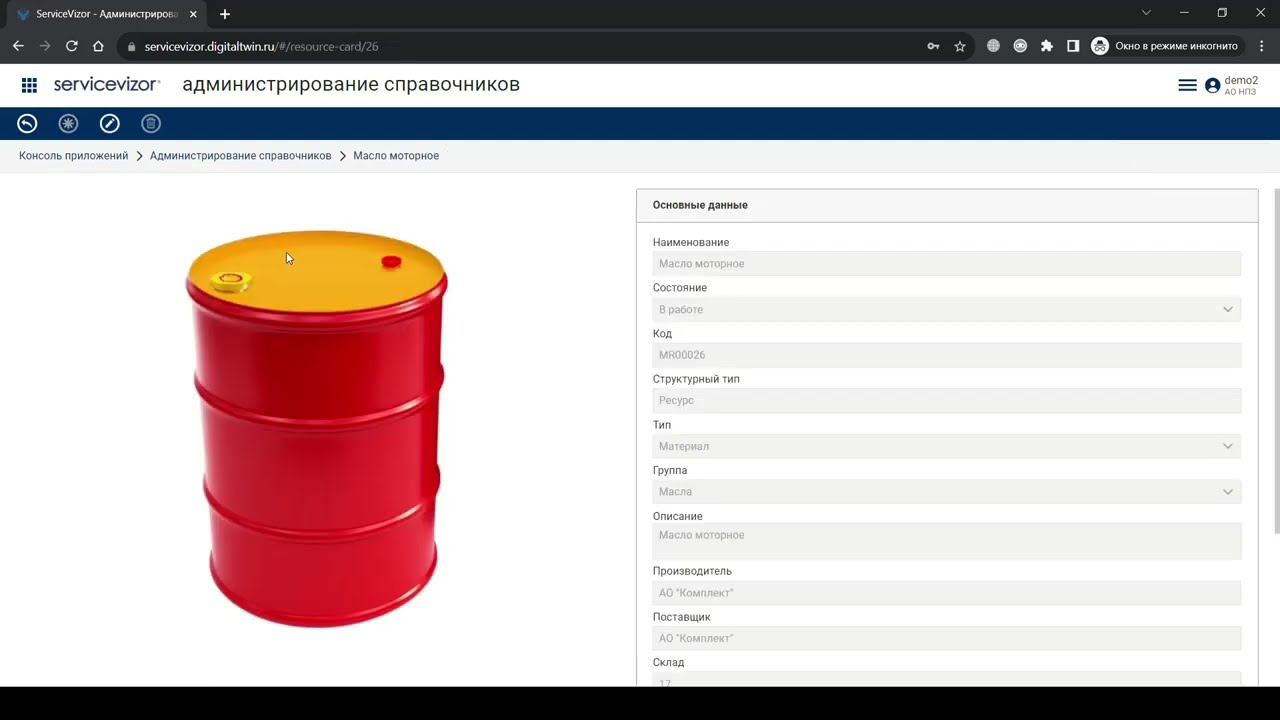Image resolution: width=1280 pixels, height=720 pixels.
Task: Click the asterisk create-new toolbar icon
Action: click(68, 124)
